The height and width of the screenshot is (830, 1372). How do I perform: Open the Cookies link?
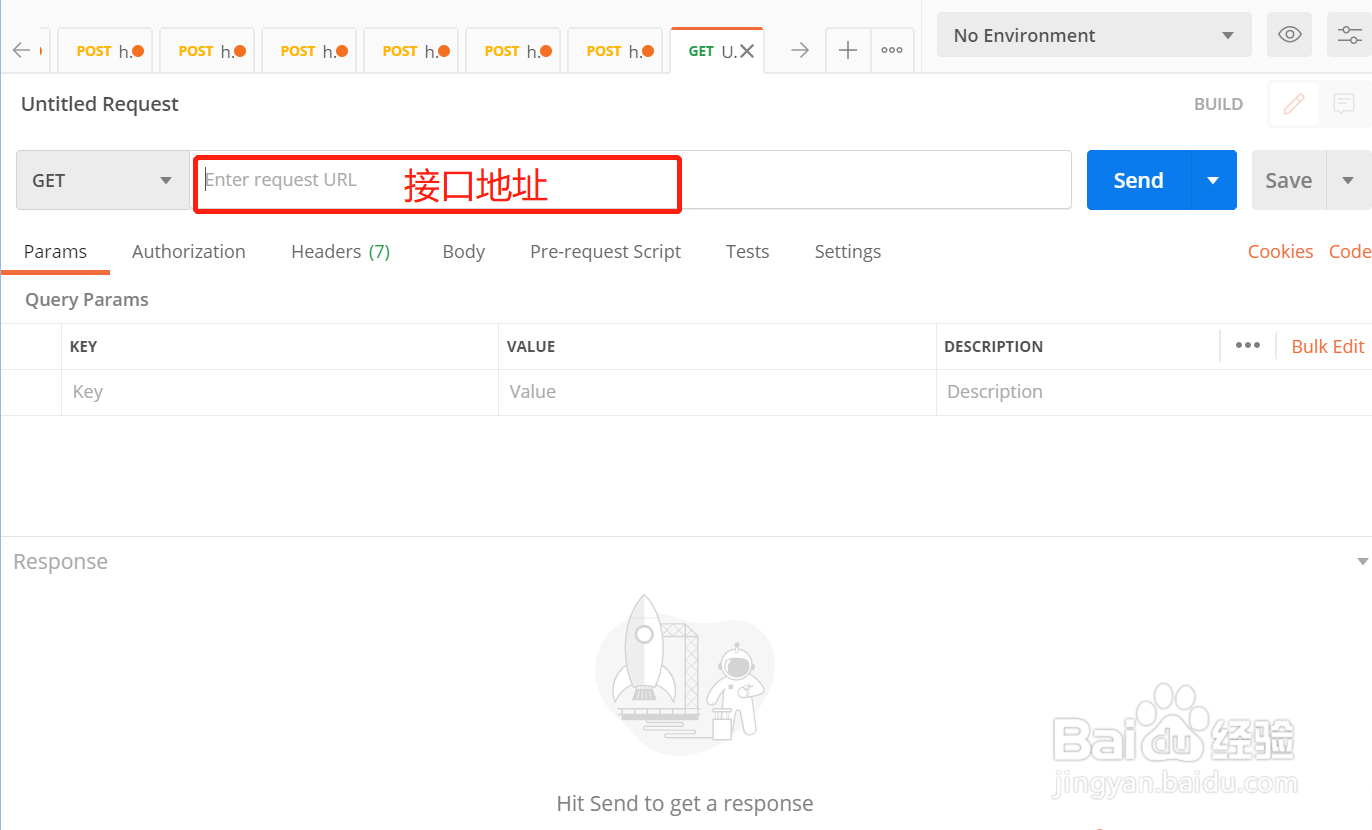(1280, 252)
